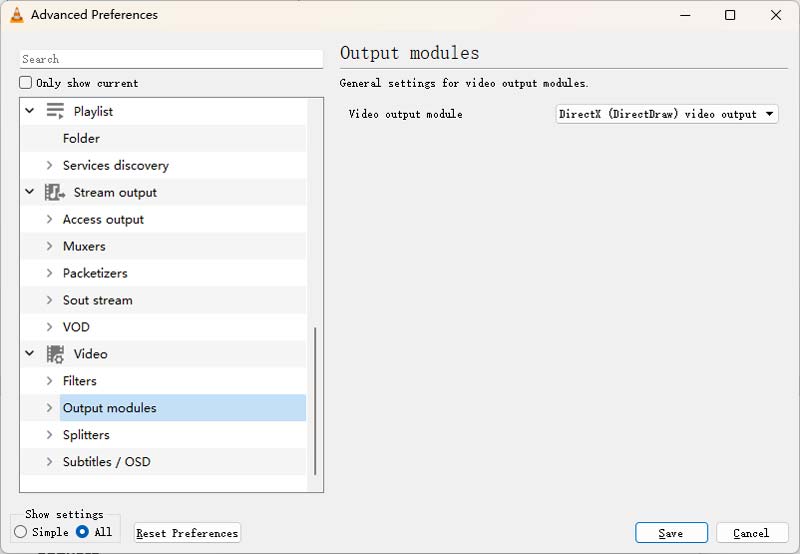Expand the Access output node
This screenshot has height=554, width=800.
point(49,219)
